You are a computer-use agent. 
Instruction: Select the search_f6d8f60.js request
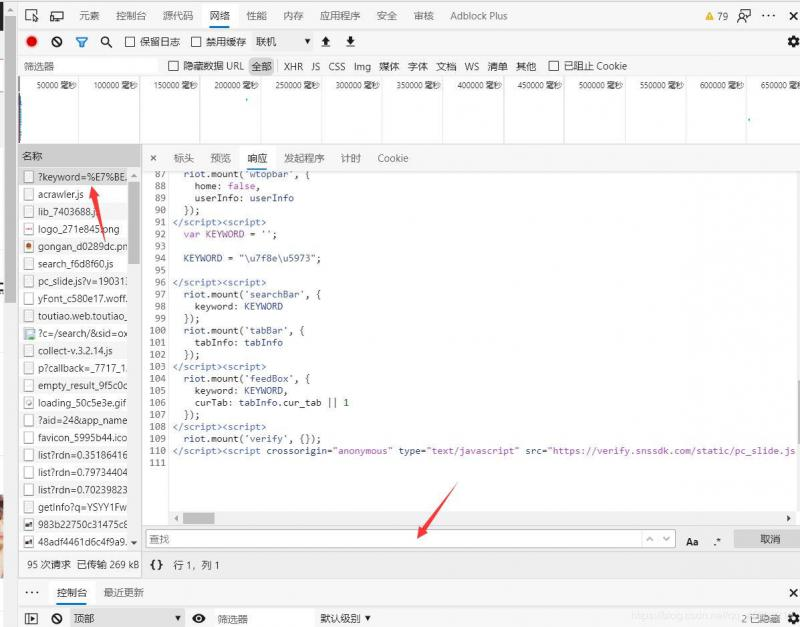pos(74,264)
